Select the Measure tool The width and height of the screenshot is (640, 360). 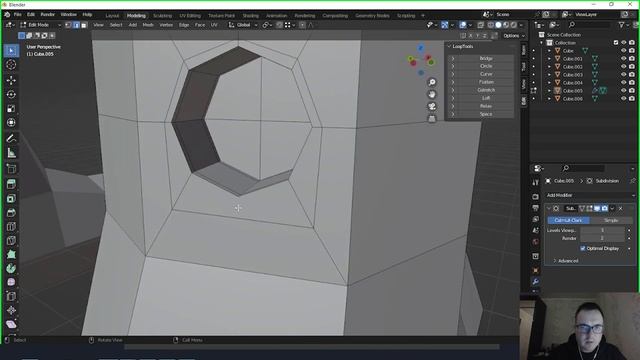click(x=11, y=153)
